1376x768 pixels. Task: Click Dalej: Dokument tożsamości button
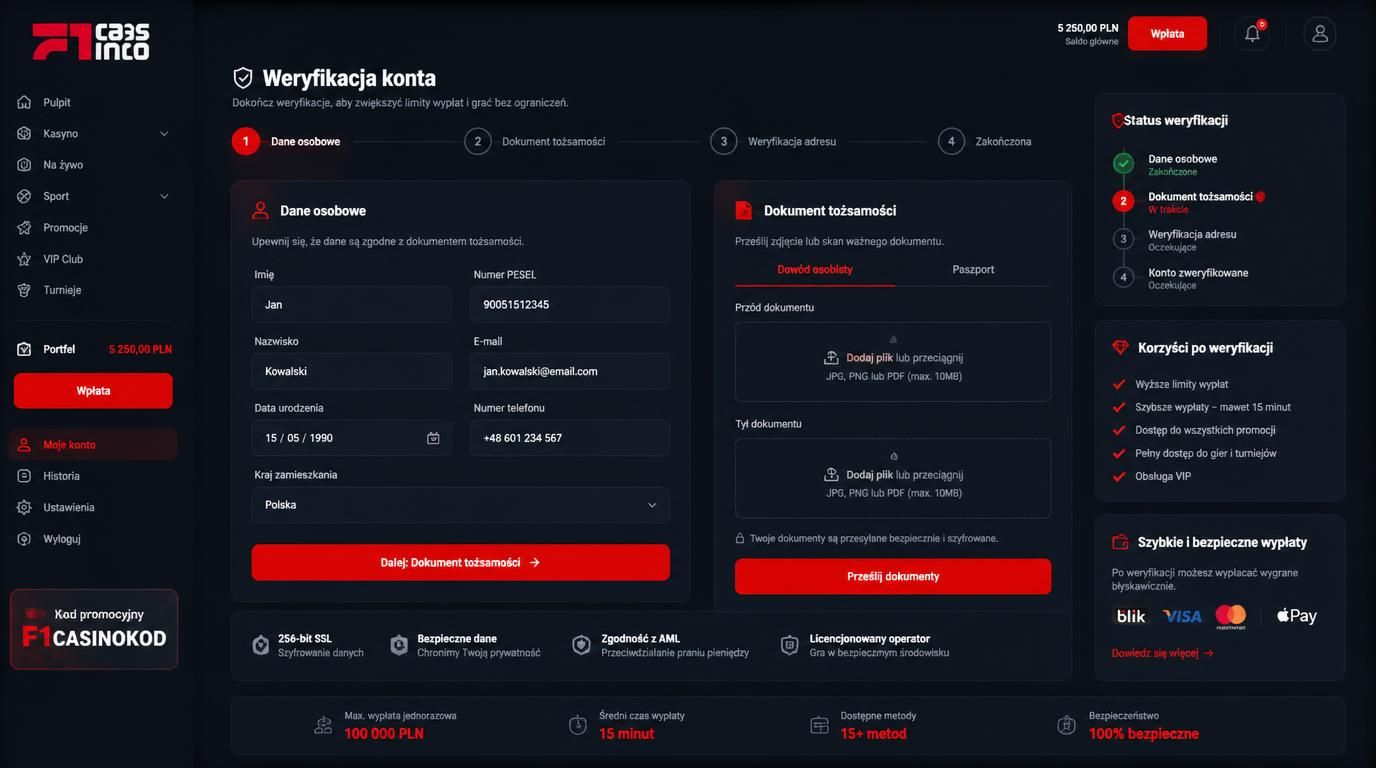[x=461, y=562]
